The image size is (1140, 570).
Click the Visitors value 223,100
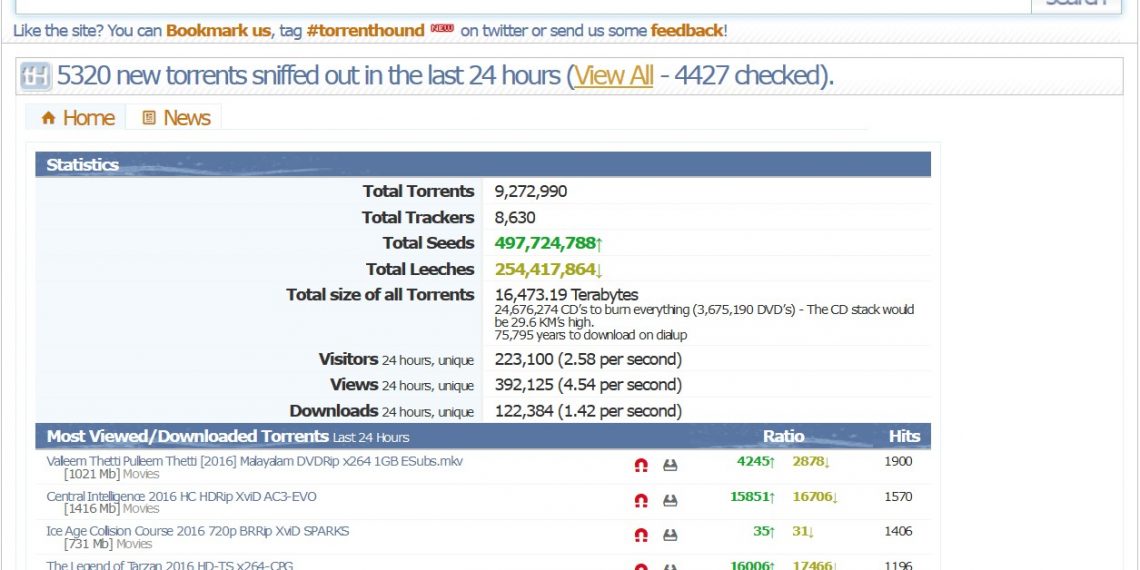pyautogui.click(x=588, y=359)
